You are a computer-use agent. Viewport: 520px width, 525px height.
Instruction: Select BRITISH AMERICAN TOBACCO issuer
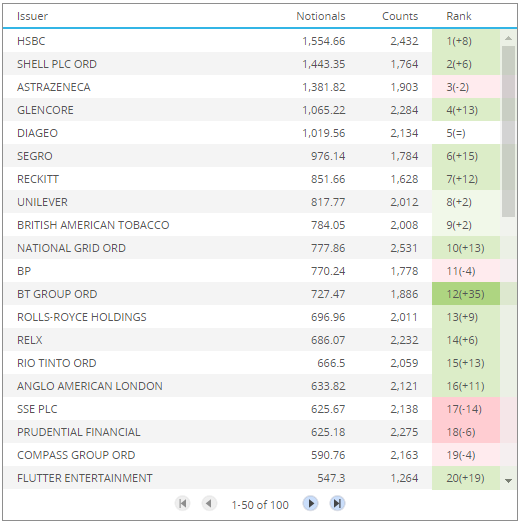pyautogui.click(x=93, y=225)
